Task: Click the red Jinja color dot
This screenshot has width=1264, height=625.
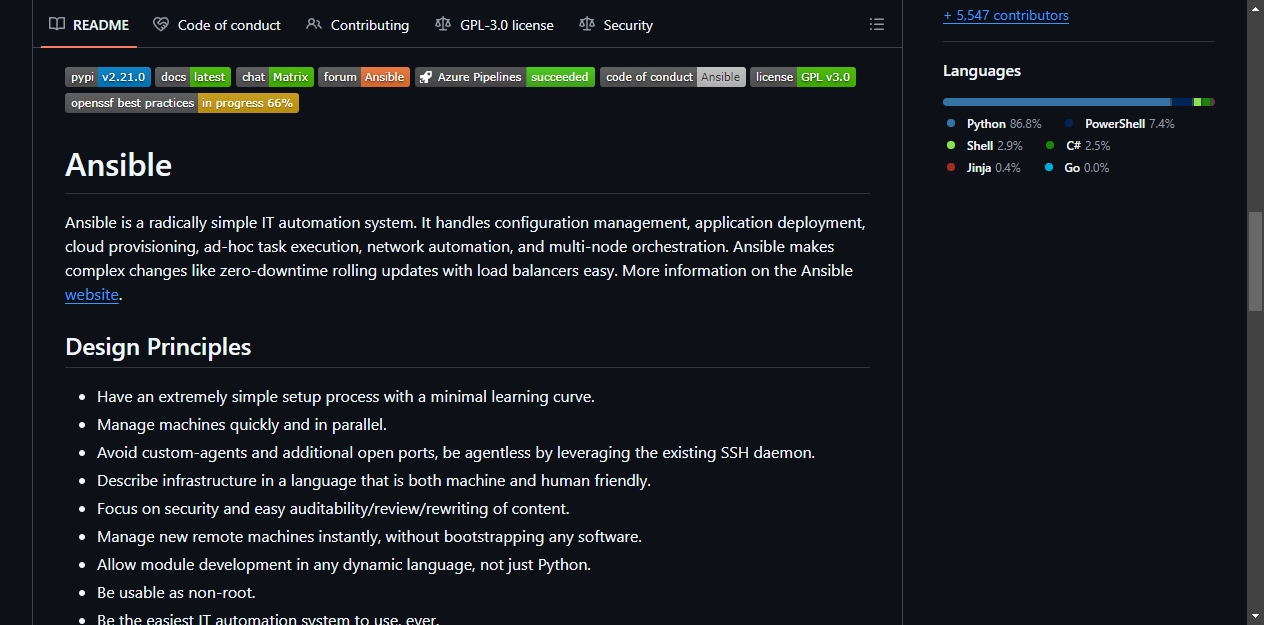Action: coord(951,168)
